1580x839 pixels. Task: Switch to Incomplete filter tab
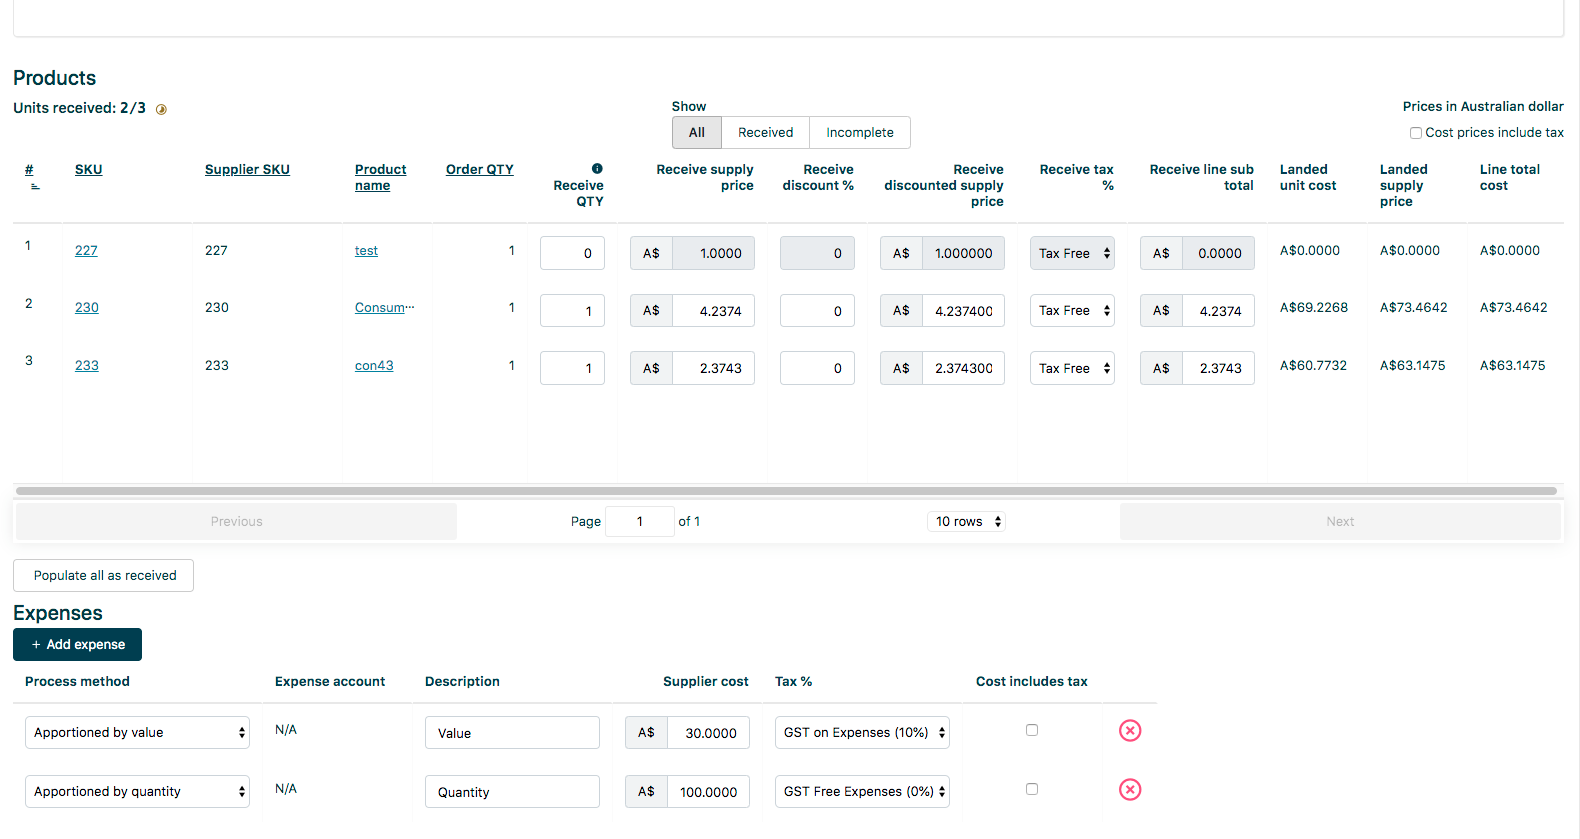[x=860, y=132]
